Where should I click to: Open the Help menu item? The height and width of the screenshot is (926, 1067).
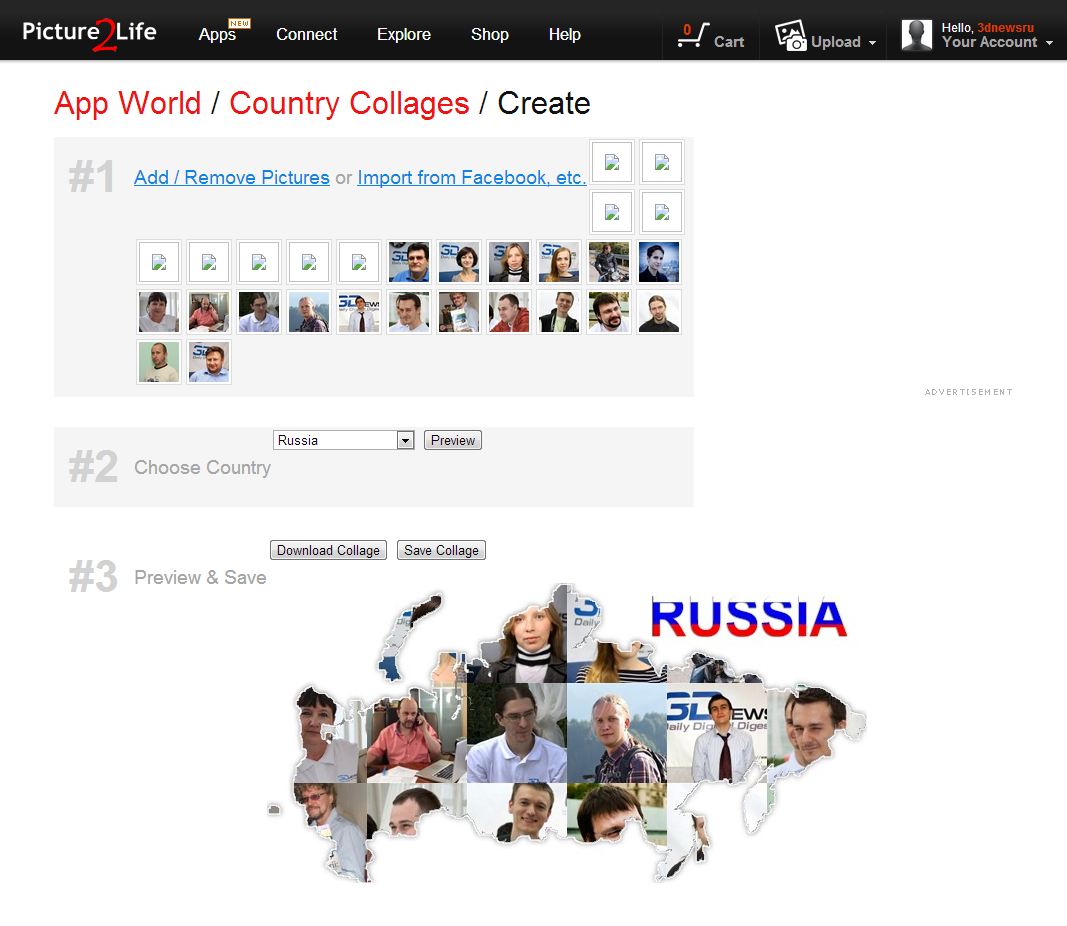pos(564,34)
